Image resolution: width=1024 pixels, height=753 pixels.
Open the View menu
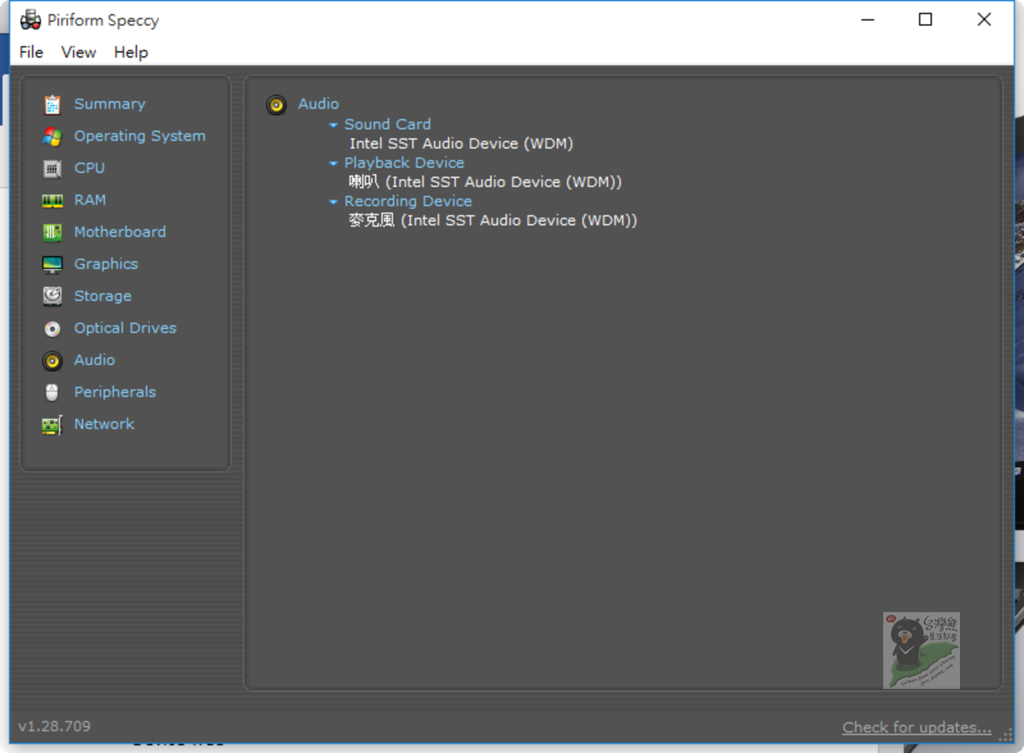coord(78,52)
